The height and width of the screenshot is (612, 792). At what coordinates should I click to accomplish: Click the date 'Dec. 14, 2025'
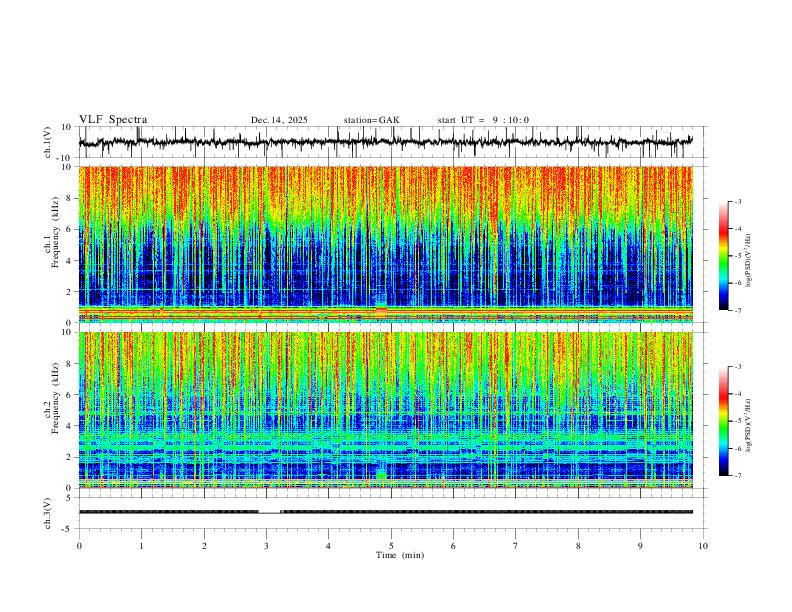coord(279,120)
